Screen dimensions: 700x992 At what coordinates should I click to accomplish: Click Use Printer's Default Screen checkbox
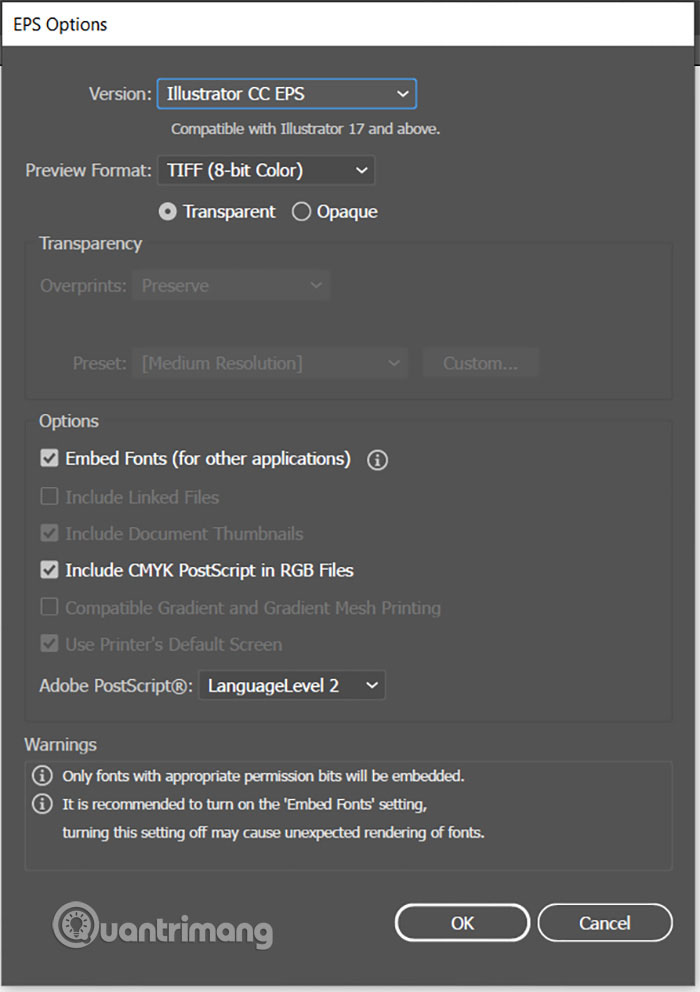click(49, 644)
